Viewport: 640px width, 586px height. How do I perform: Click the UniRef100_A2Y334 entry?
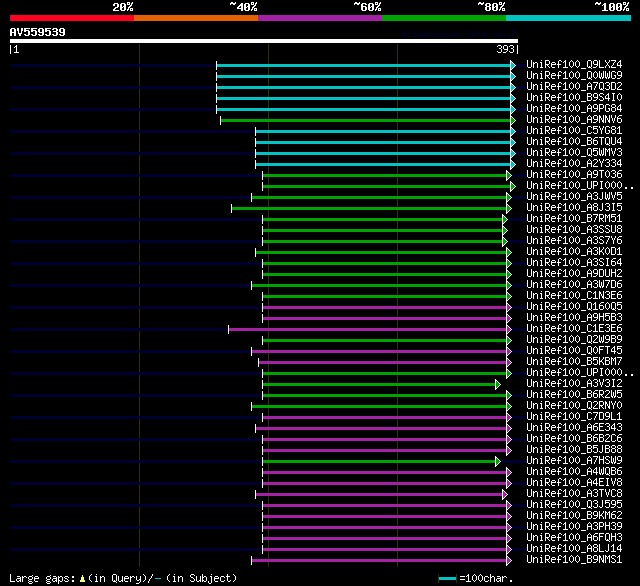coord(574,164)
